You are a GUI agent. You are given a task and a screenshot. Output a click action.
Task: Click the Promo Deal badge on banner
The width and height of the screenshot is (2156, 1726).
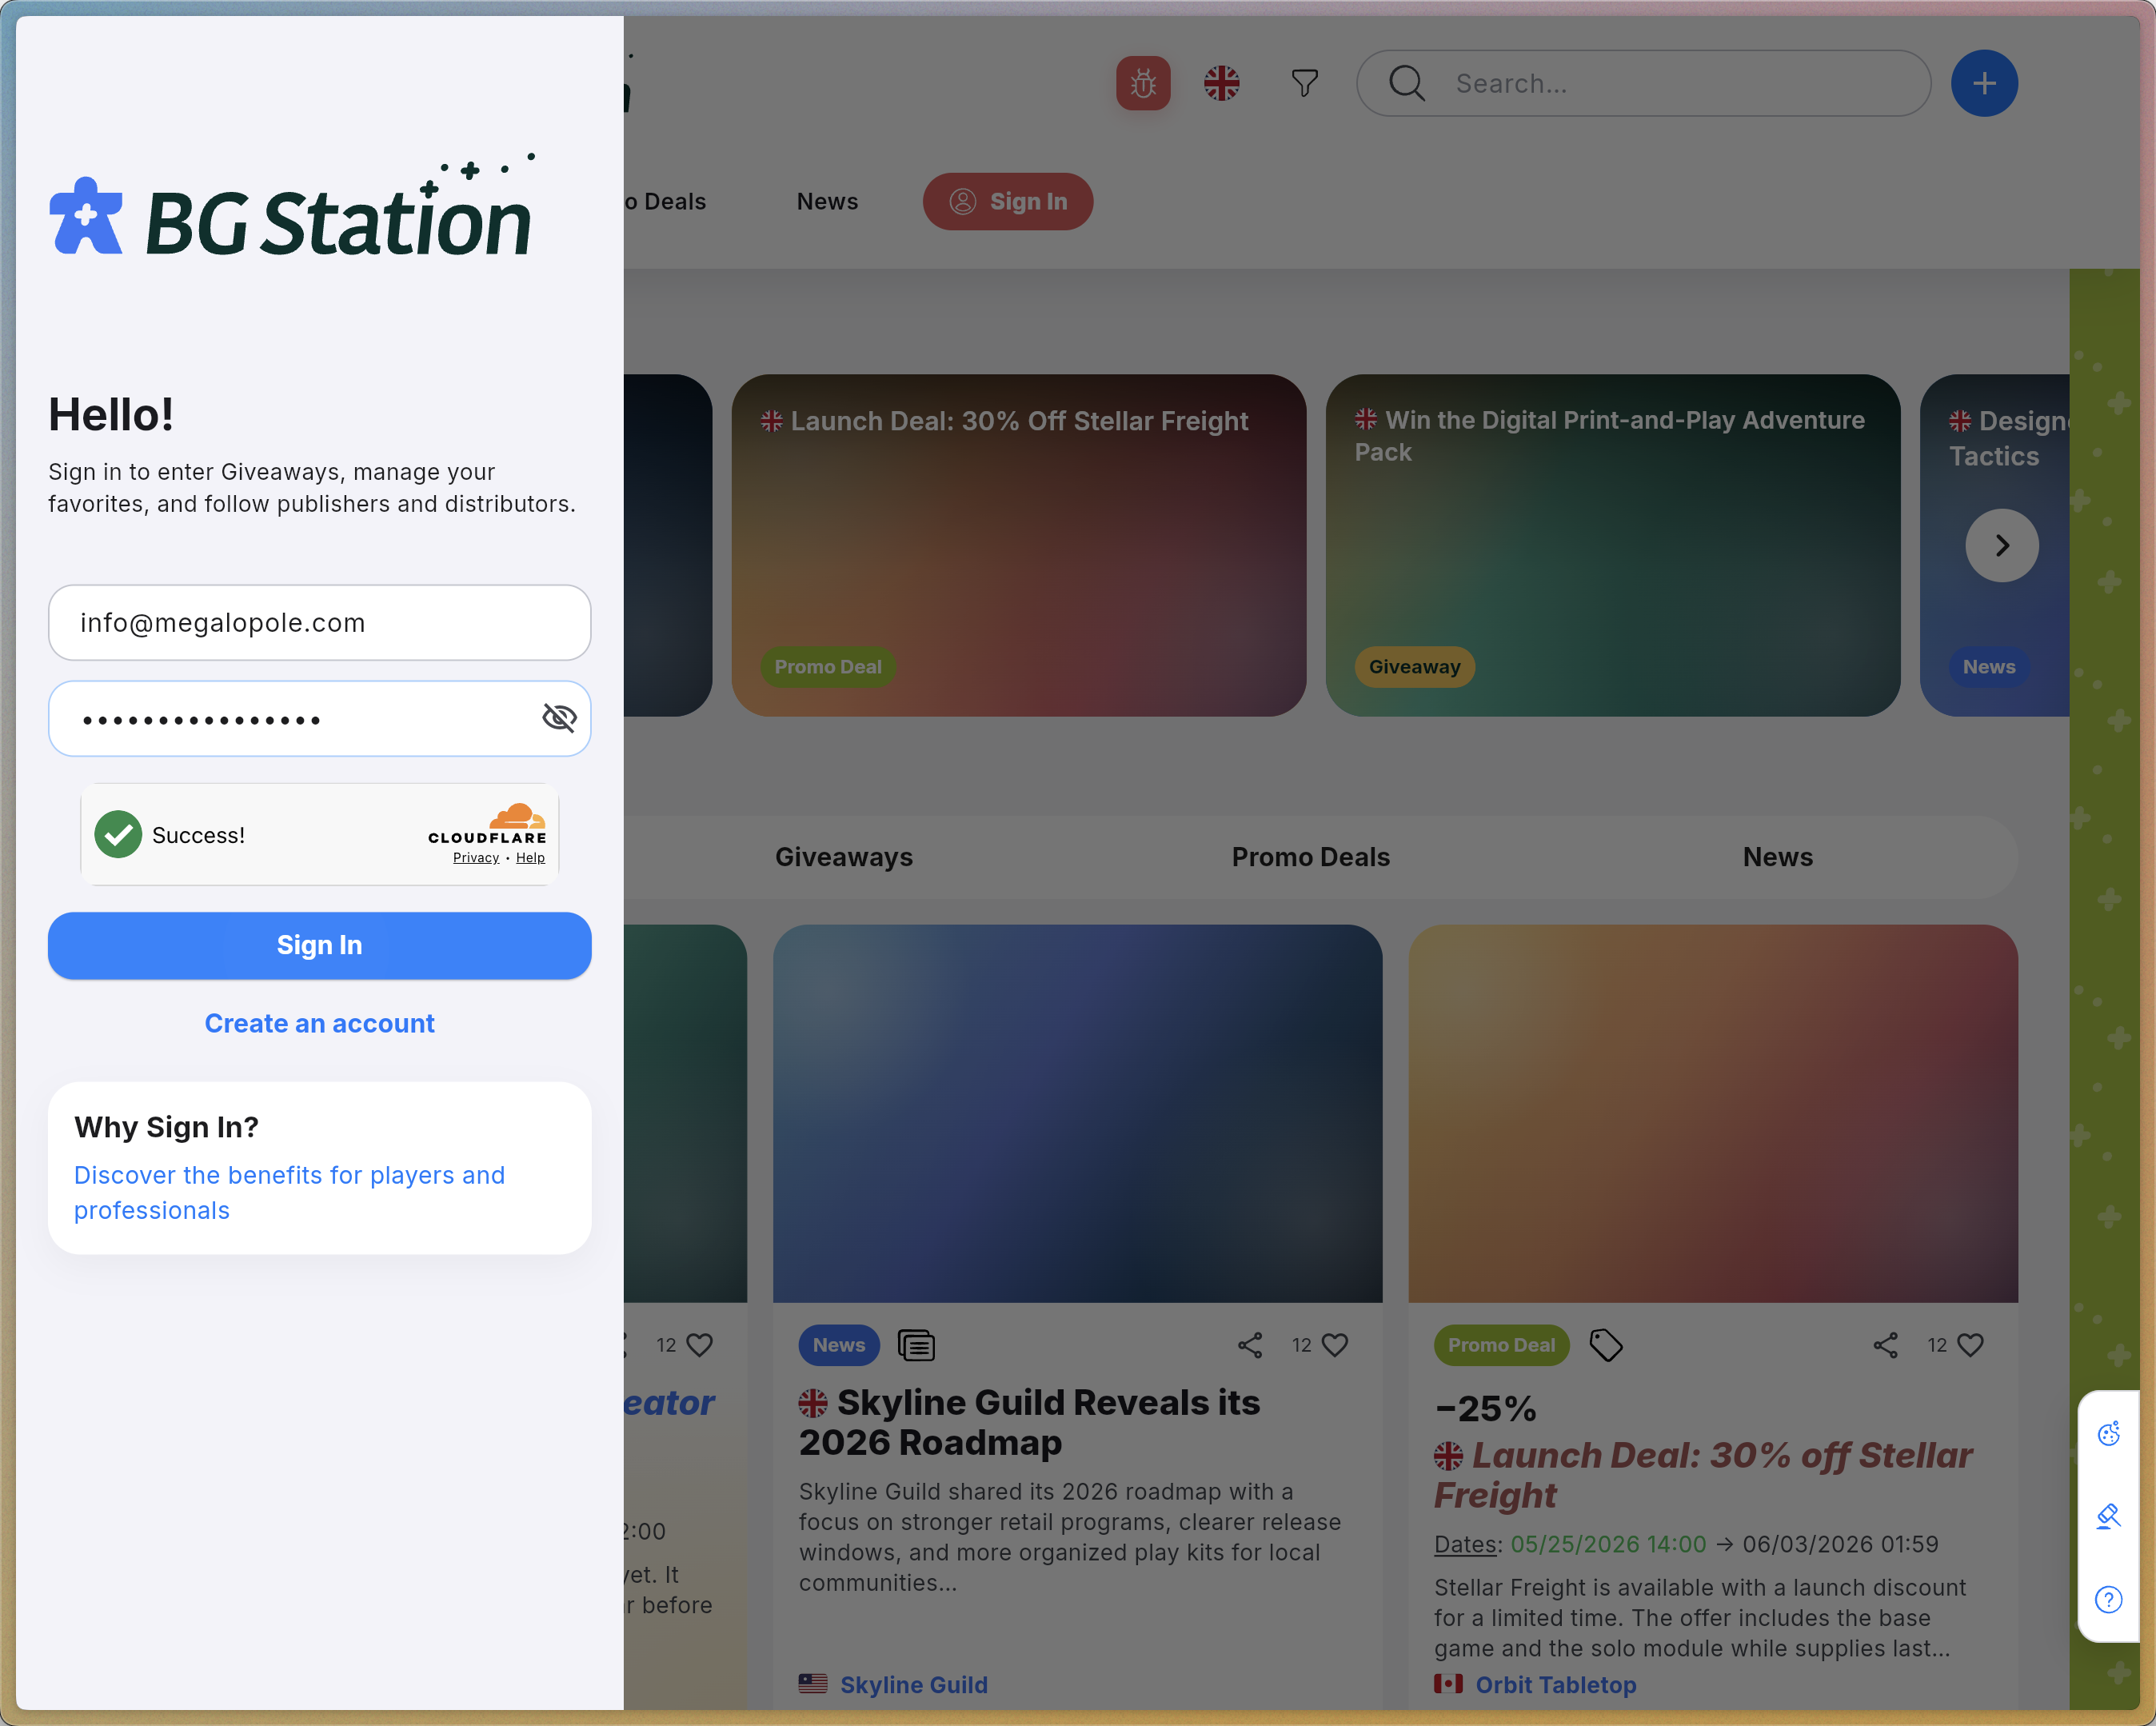[827, 666]
